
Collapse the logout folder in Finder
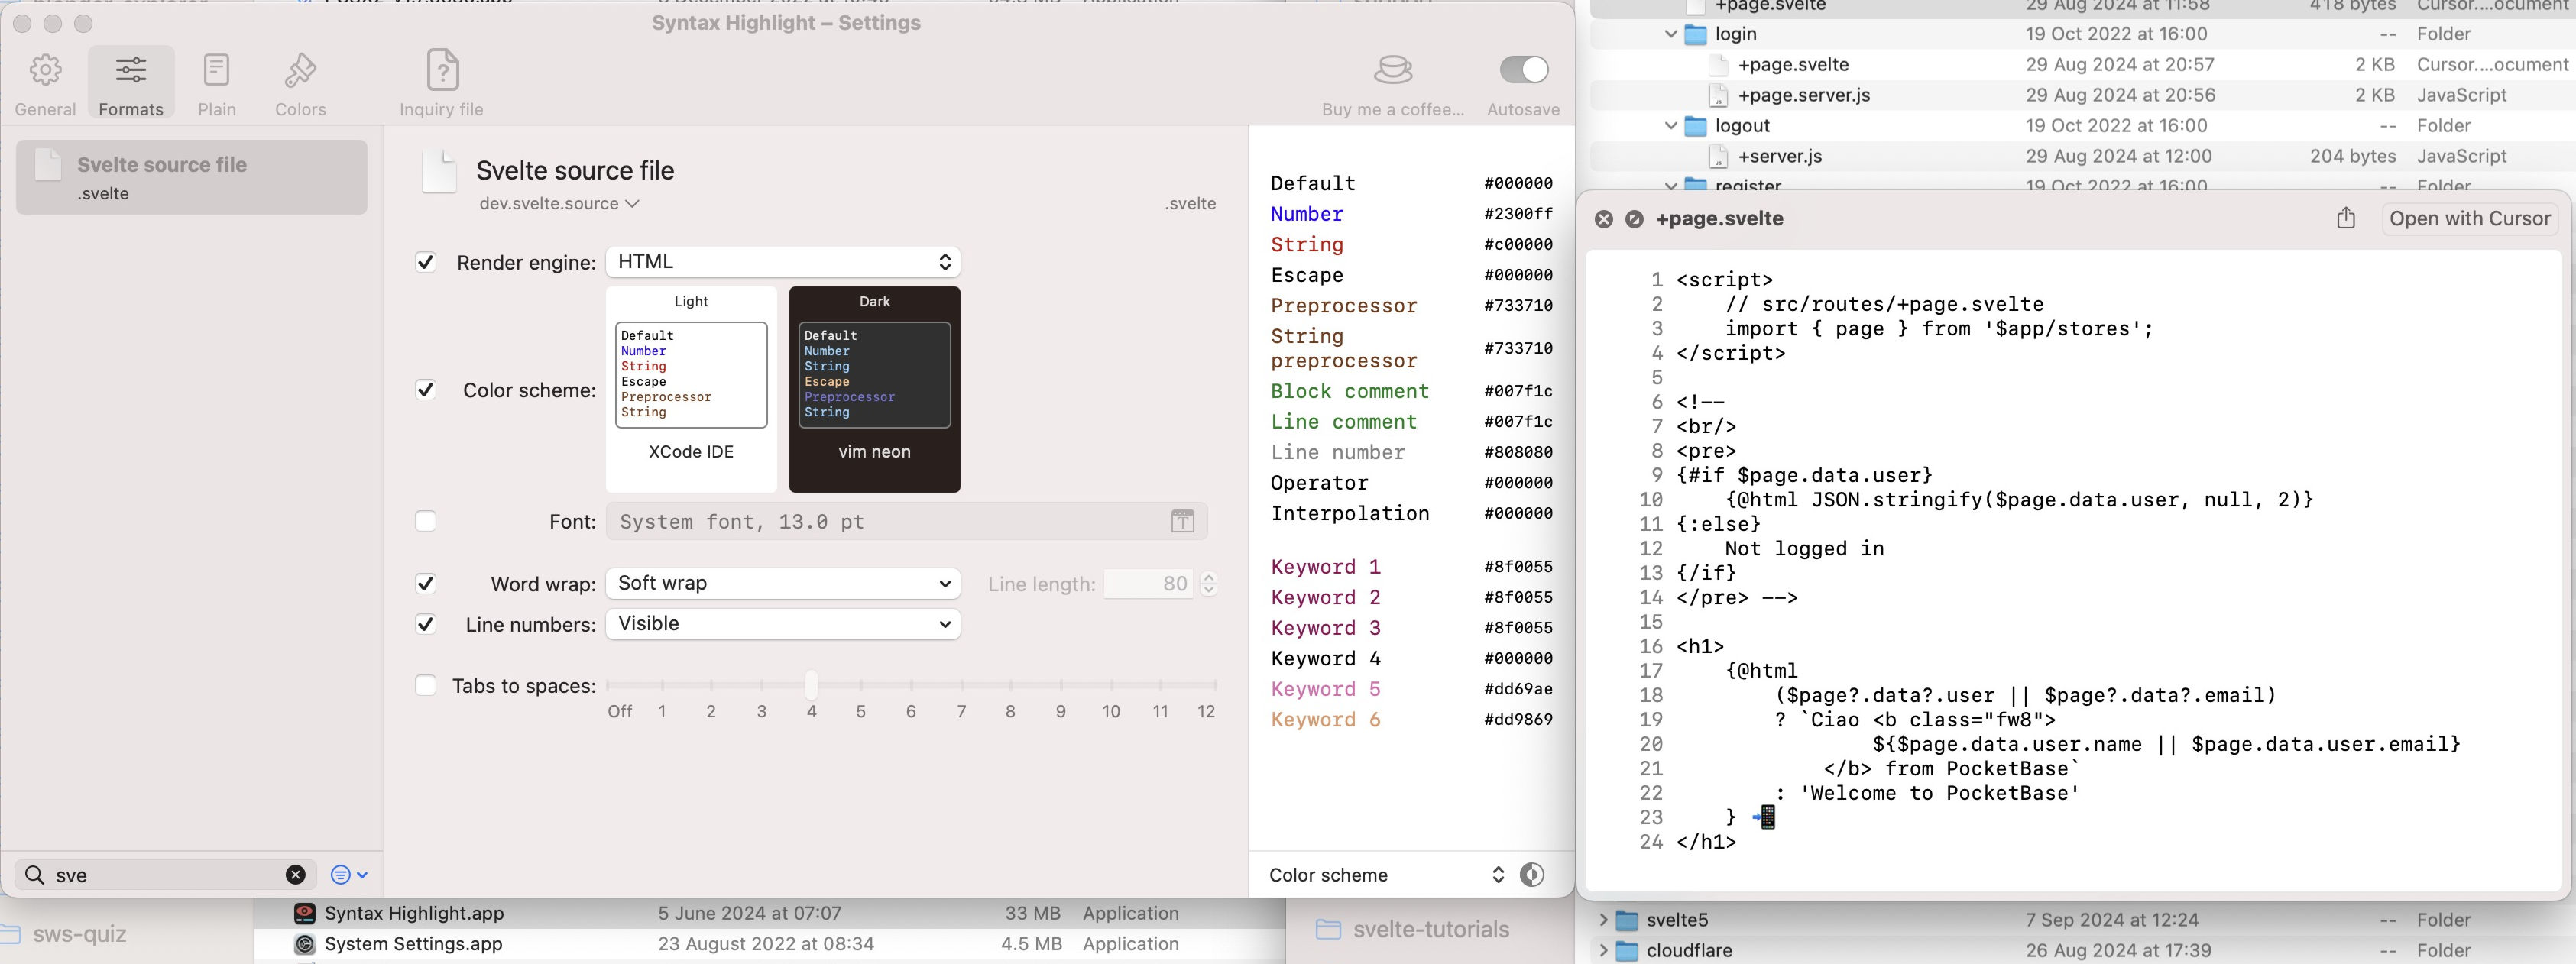tap(1670, 126)
